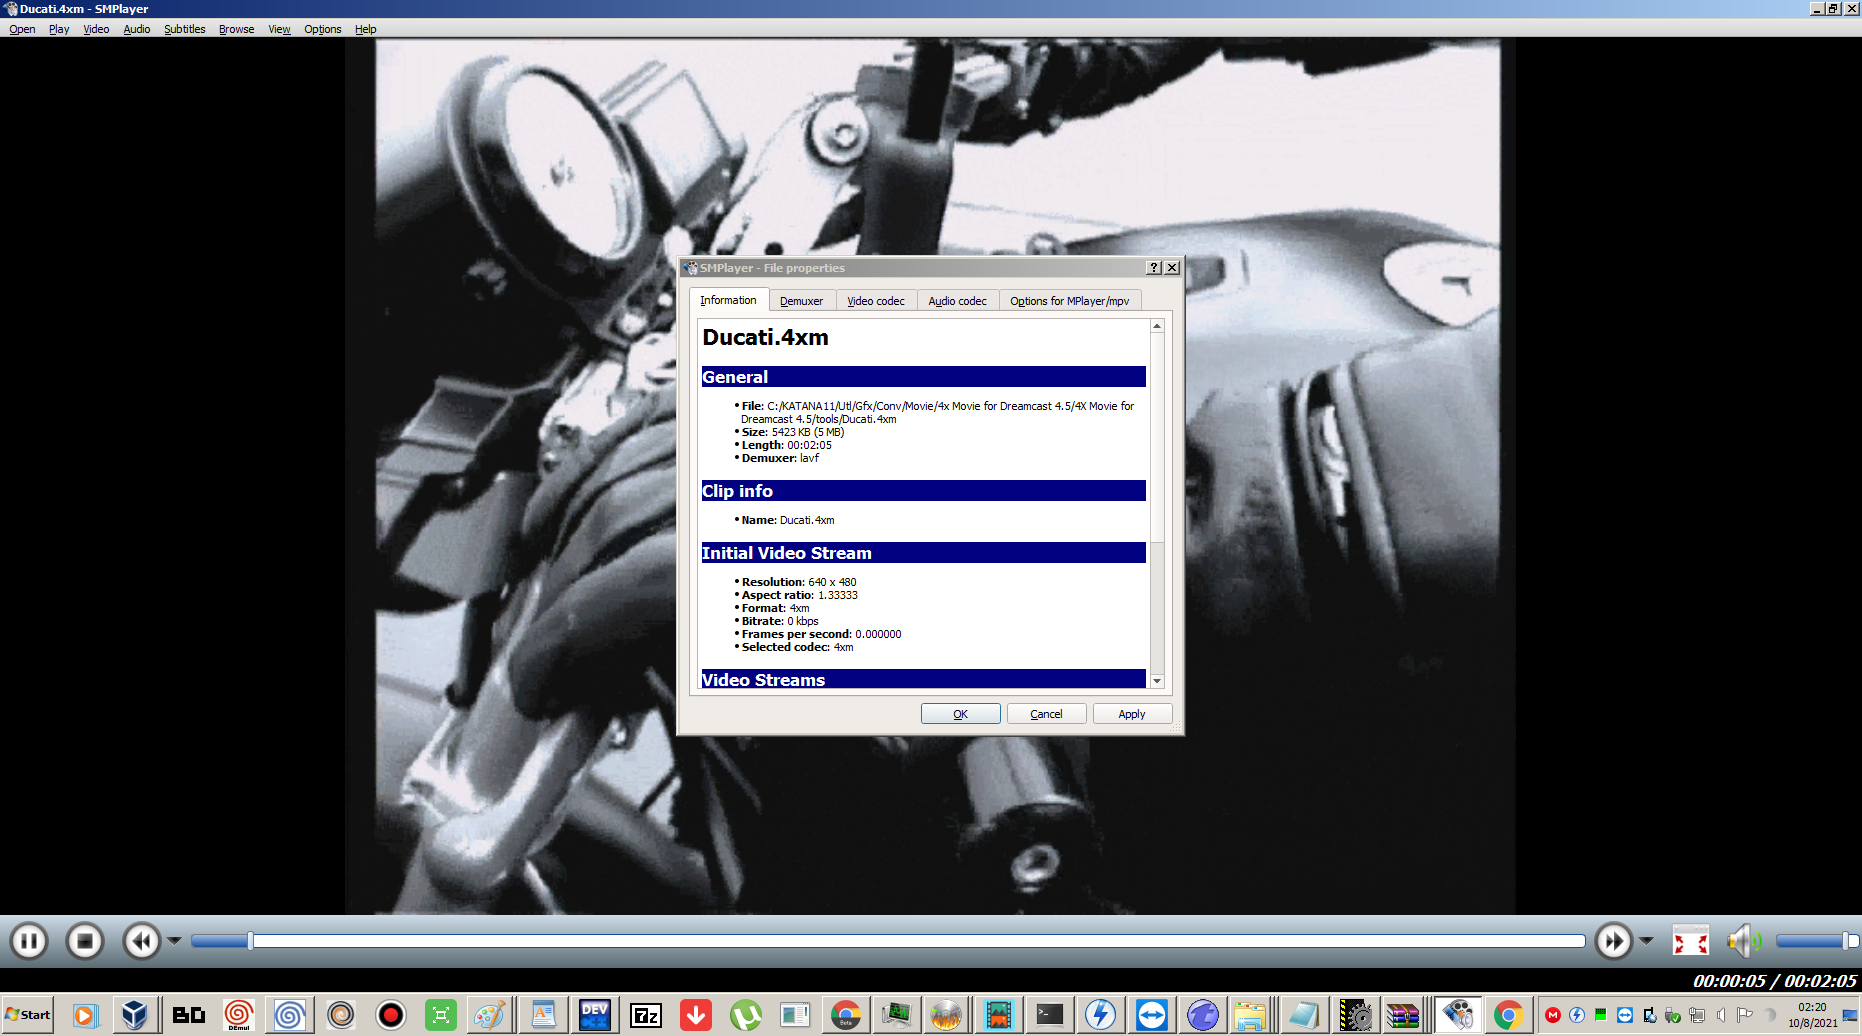The height and width of the screenshot is (1036, 1862).
Task: Pause playback with the pause button
Action: (29, 941)
